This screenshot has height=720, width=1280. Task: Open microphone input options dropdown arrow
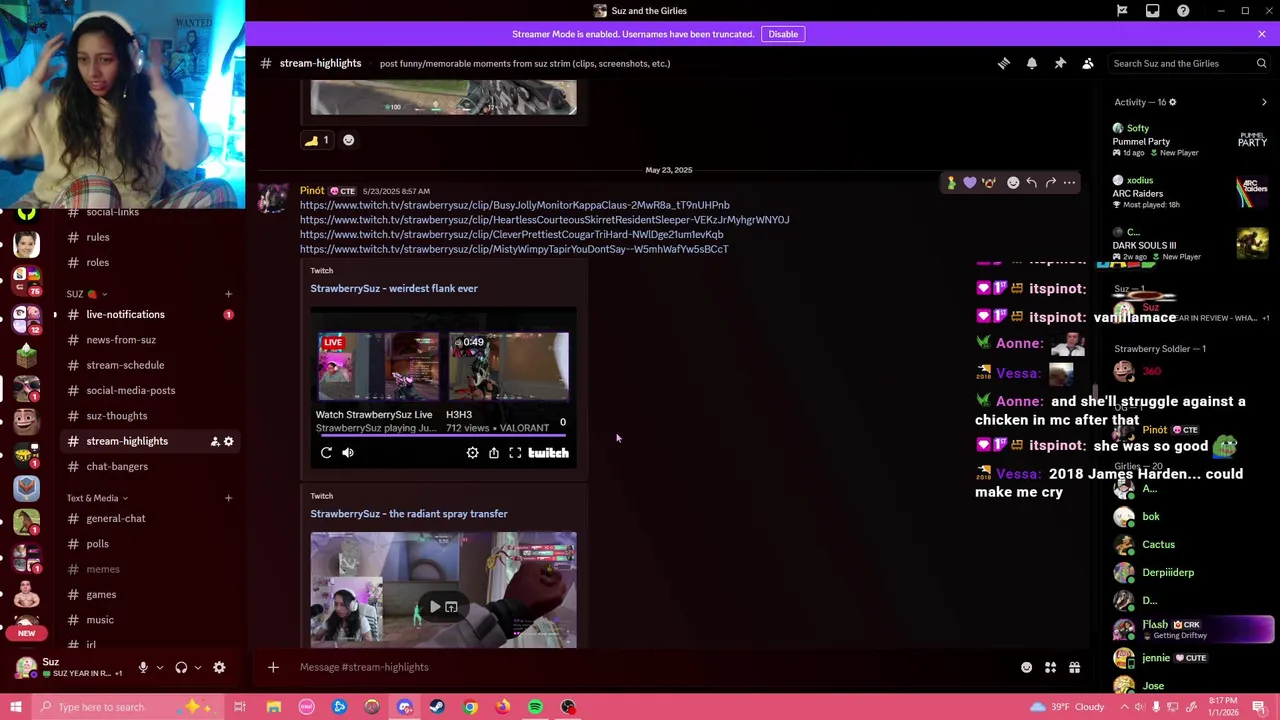tap(159, 667)
